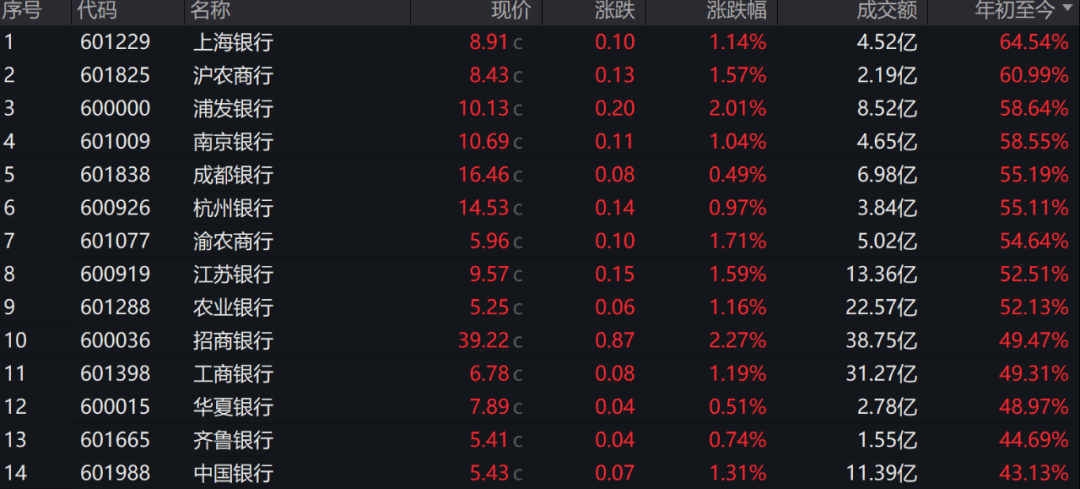
Task: Open the 上海银行 stock row
Action: (233, 42)
